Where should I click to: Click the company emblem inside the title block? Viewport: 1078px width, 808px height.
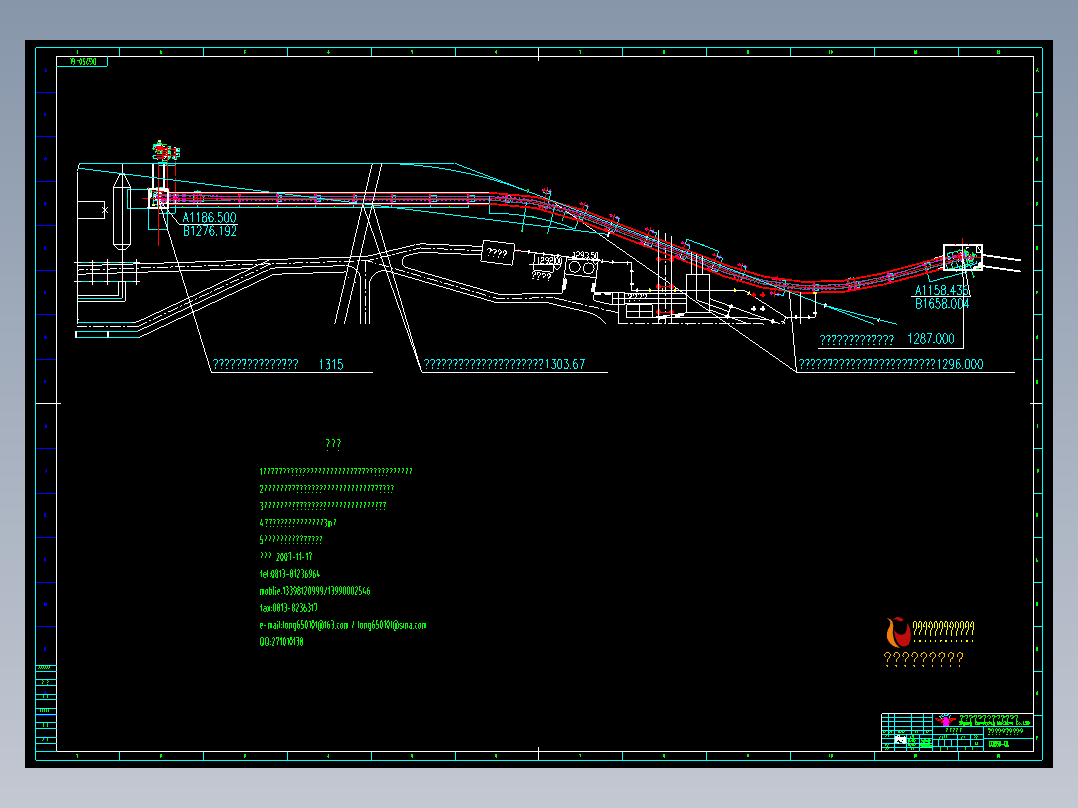(945, 720)
